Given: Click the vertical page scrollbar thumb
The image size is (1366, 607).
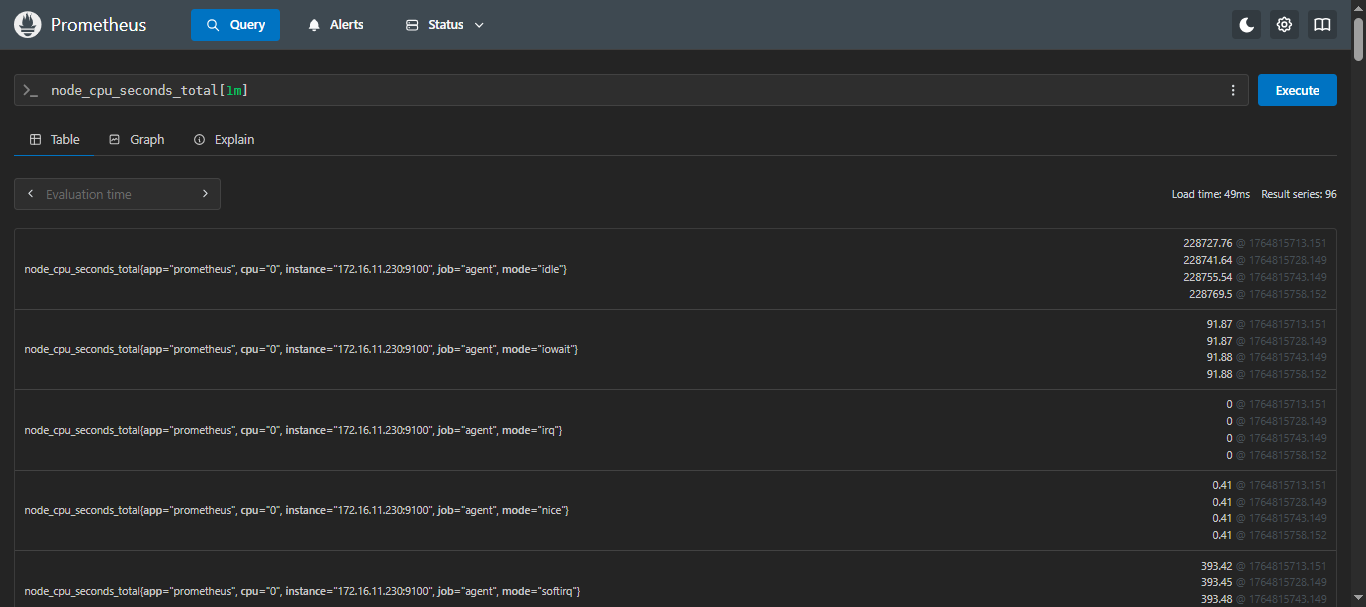Looking at the screenshot, I should pos(1358,30).
